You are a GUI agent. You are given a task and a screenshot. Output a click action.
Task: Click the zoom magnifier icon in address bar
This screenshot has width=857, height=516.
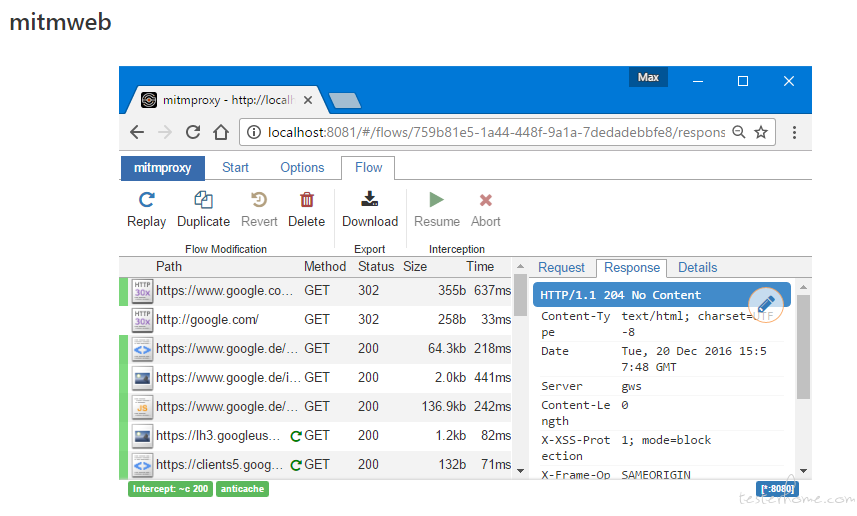coord(738,132)
